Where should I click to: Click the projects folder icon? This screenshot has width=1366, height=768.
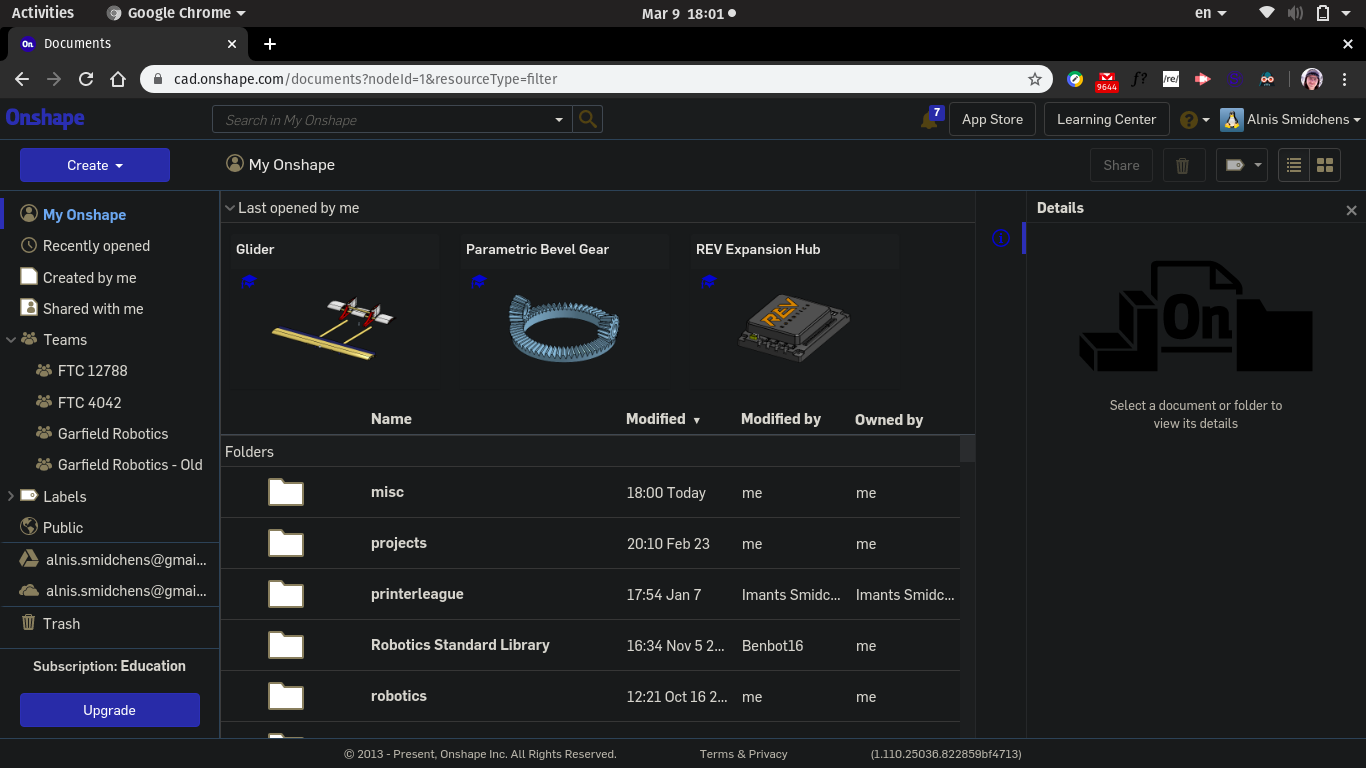(x=286, y=543)
